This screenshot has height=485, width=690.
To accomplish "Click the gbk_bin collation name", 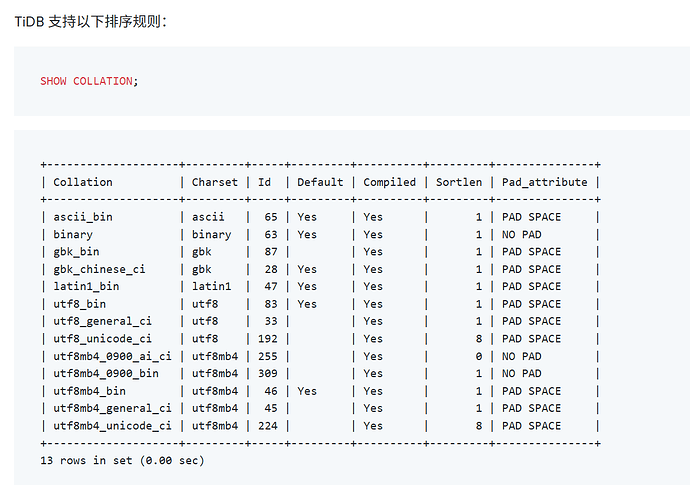I will tap(76, 252).
